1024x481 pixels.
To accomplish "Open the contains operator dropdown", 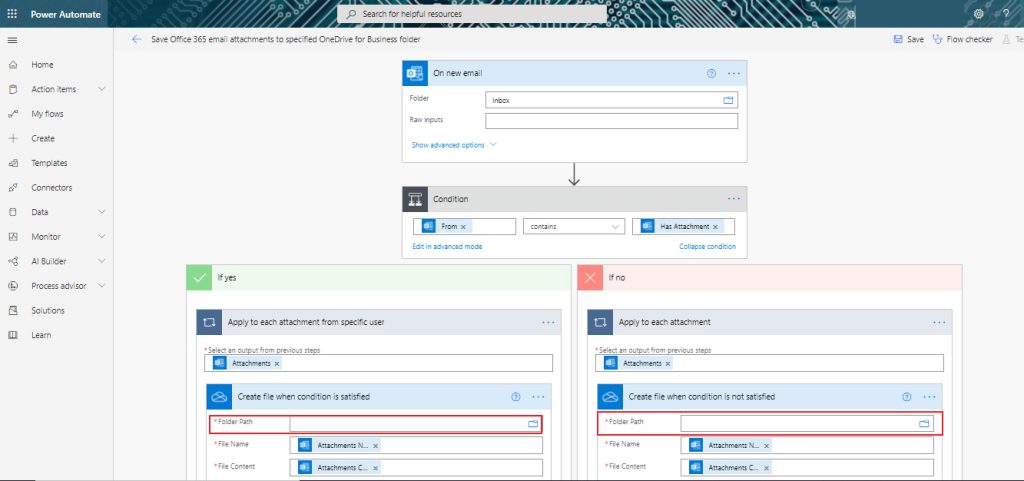I will tap(573, 226).
